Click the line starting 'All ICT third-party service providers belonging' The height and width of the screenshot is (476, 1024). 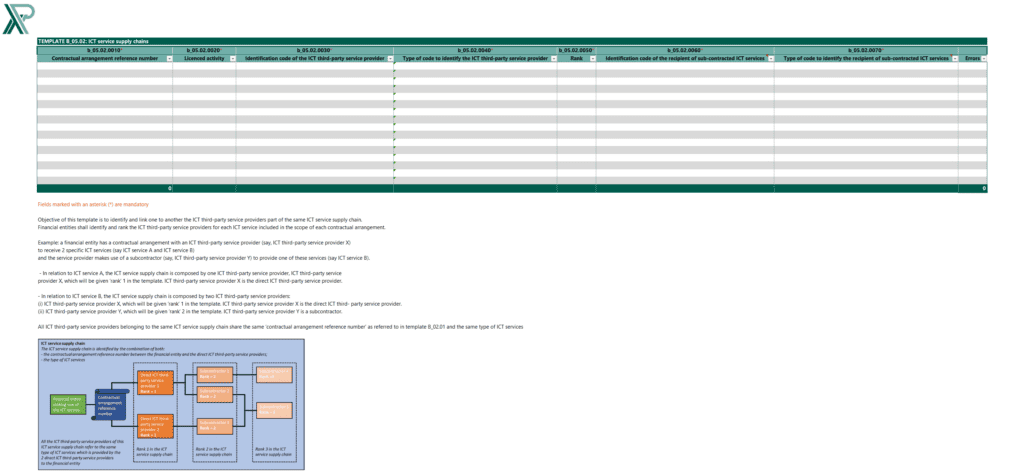coord(281,326)
